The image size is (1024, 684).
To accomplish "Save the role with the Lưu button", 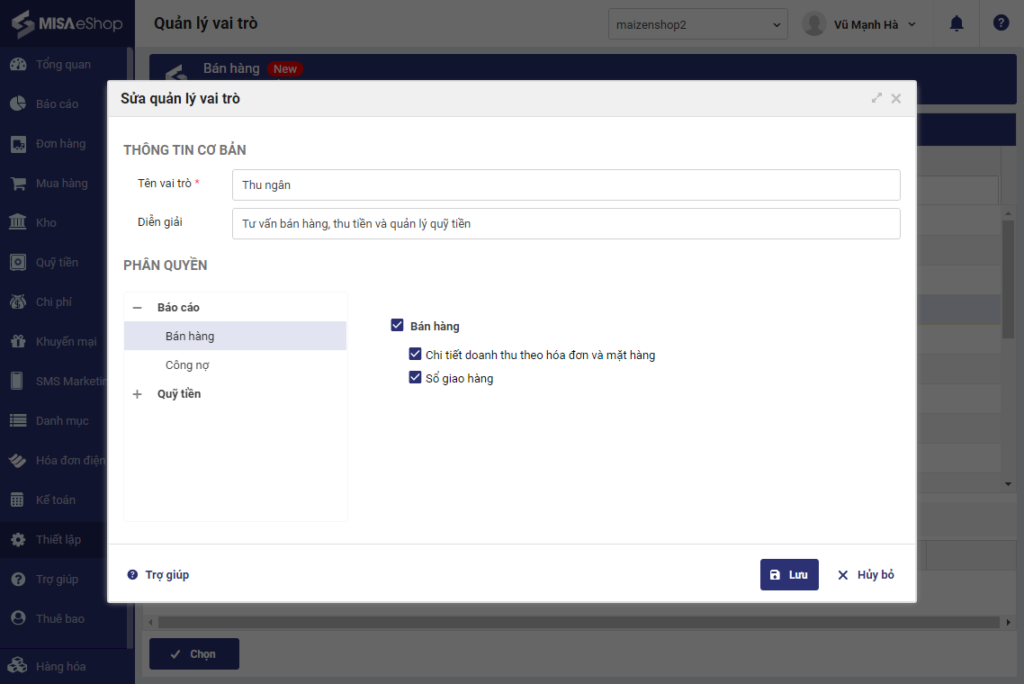I will point(789,575).
